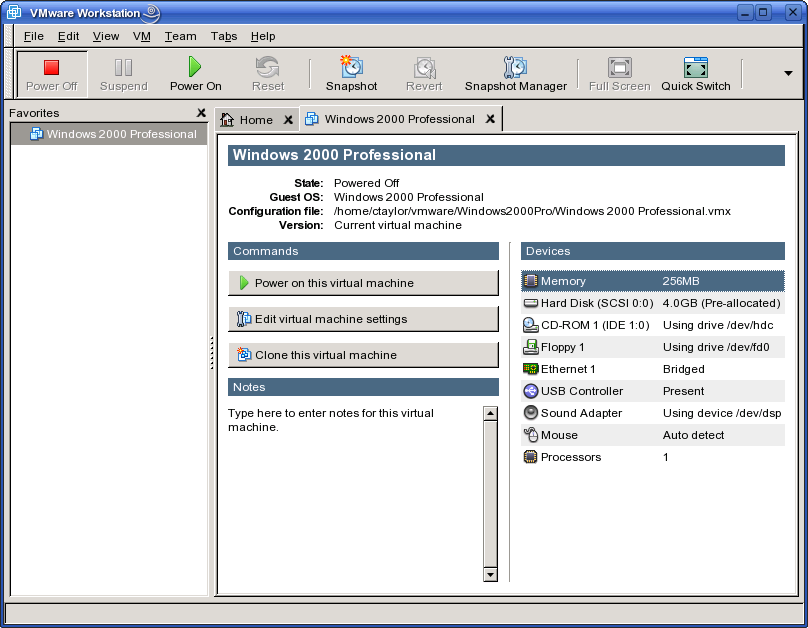
Task: Click the Full Screen toolbar icon
Action: tap(619, 67)
